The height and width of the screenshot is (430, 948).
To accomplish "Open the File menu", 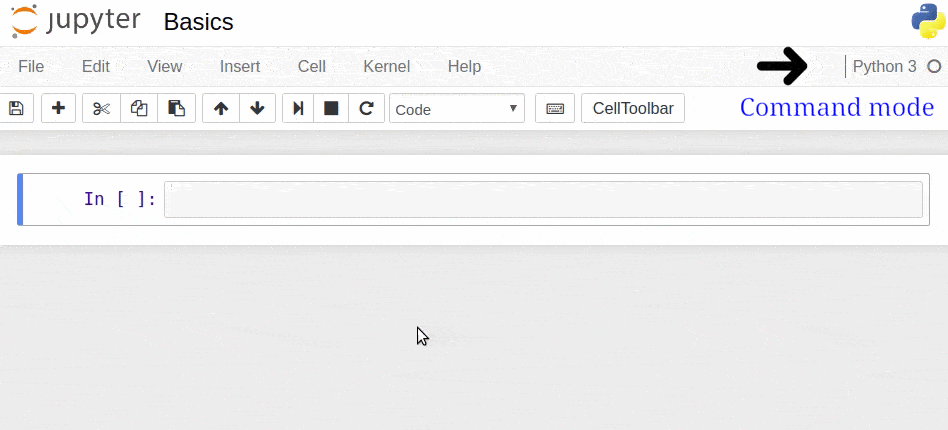I will (x=31, y=66).
